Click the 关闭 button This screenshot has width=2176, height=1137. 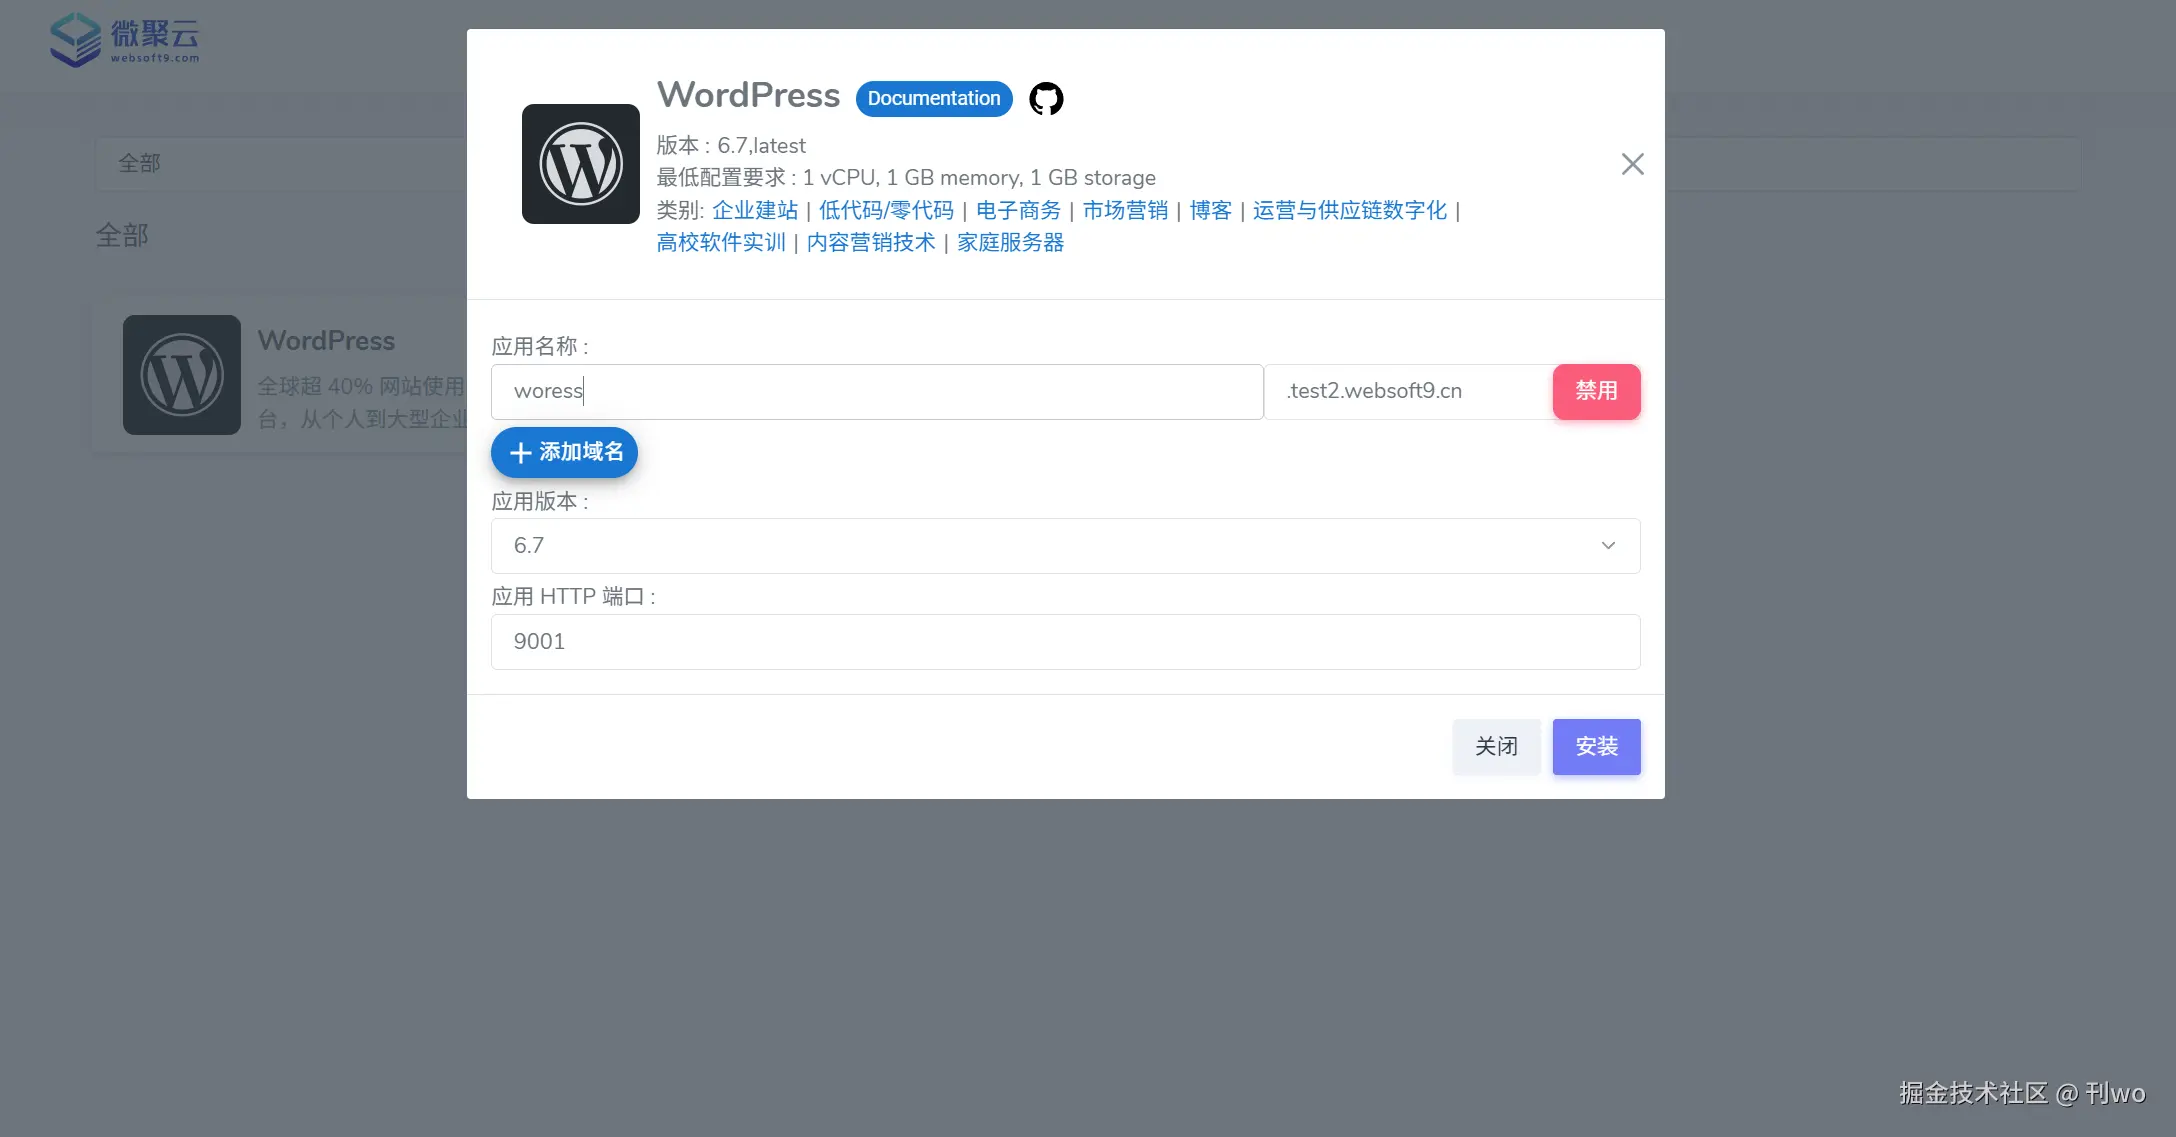(1496, 747)
